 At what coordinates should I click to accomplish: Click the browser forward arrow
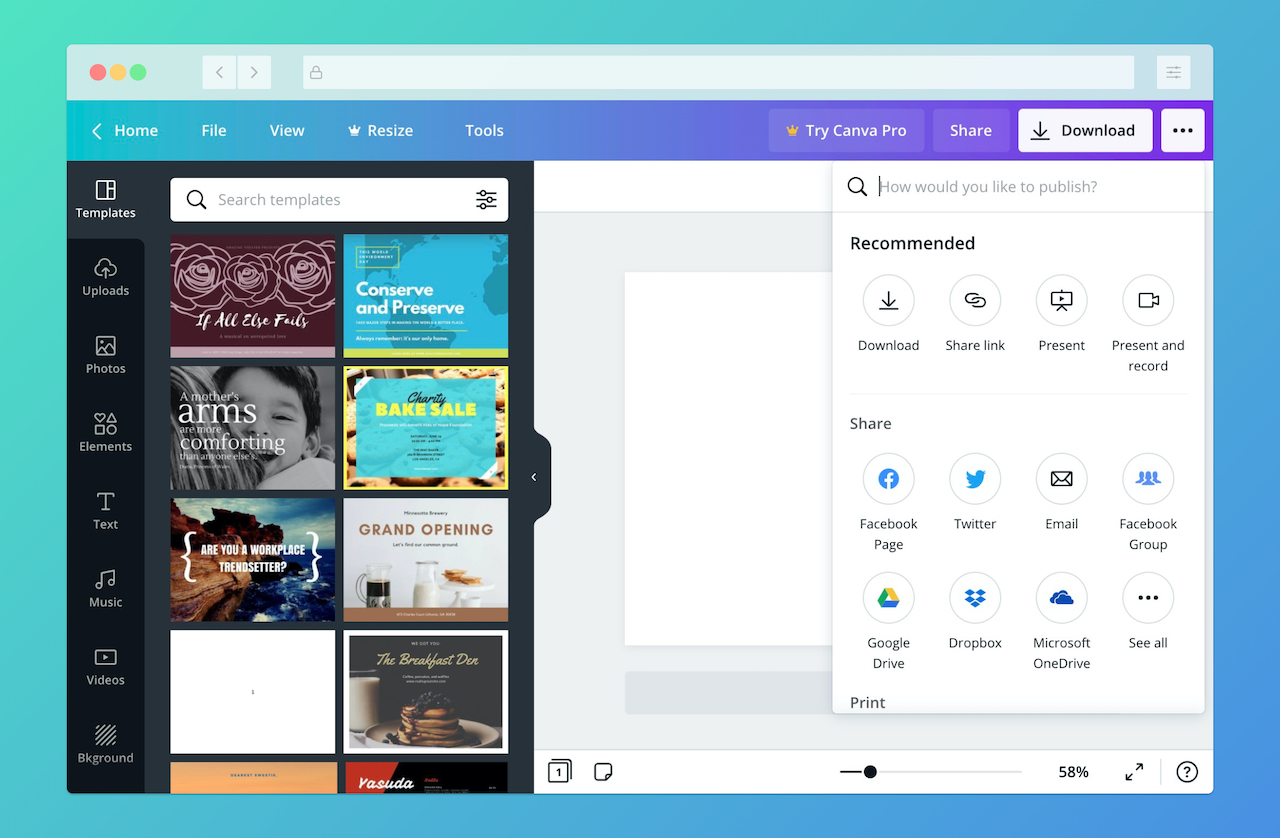click(x=254, y=72)
